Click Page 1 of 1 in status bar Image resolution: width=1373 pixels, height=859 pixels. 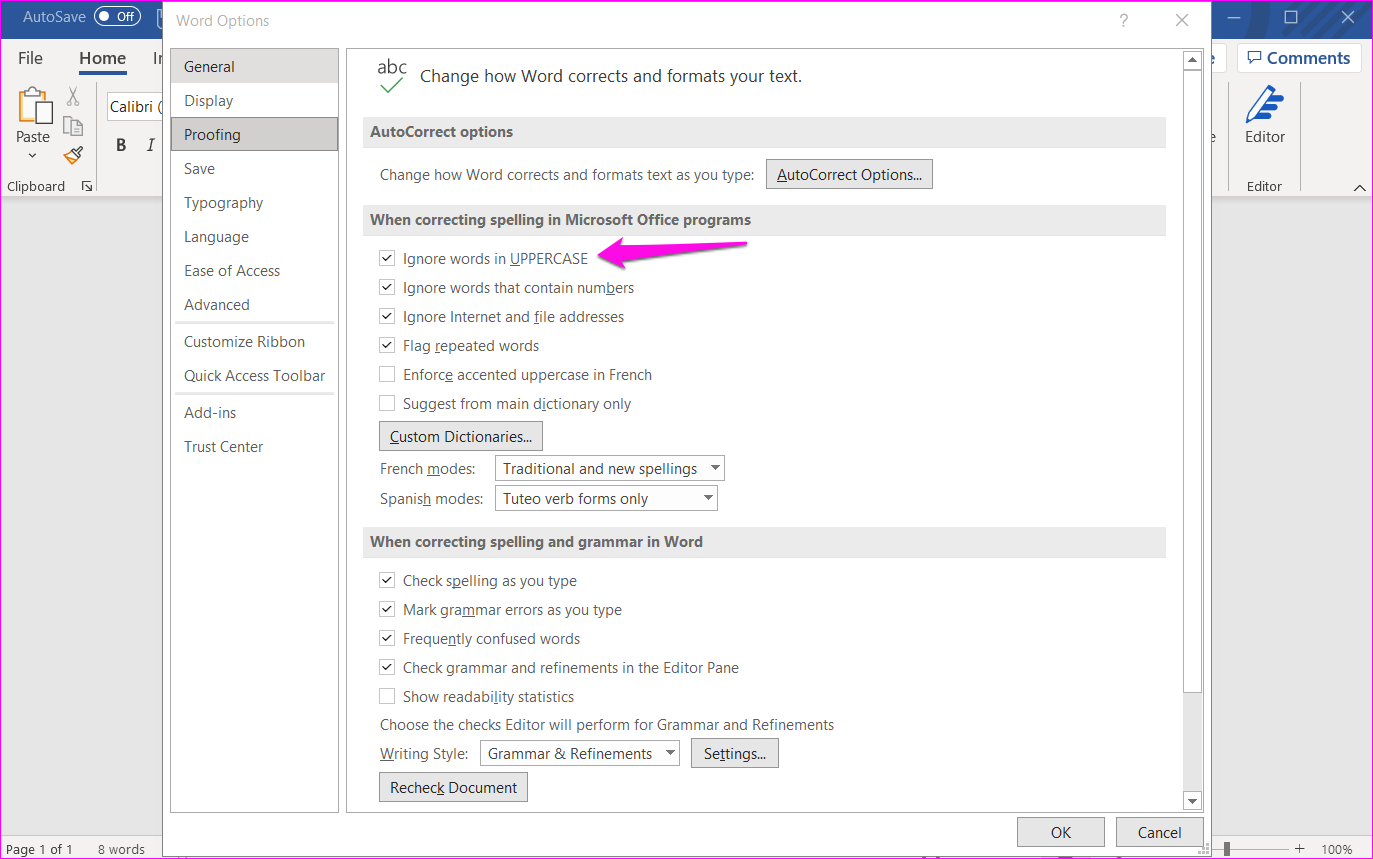pos(40,849)
